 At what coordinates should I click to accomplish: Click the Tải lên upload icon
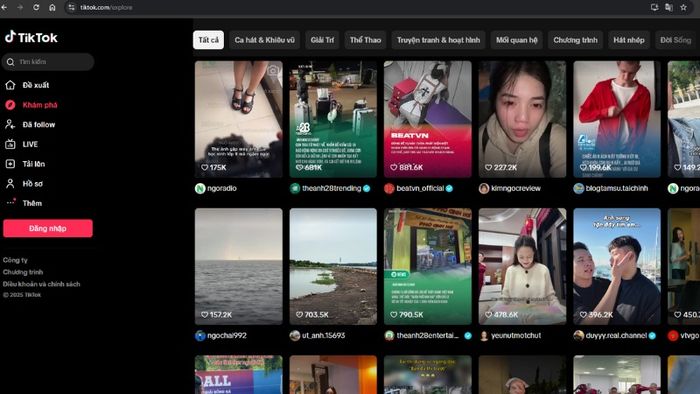click(10, 164)
